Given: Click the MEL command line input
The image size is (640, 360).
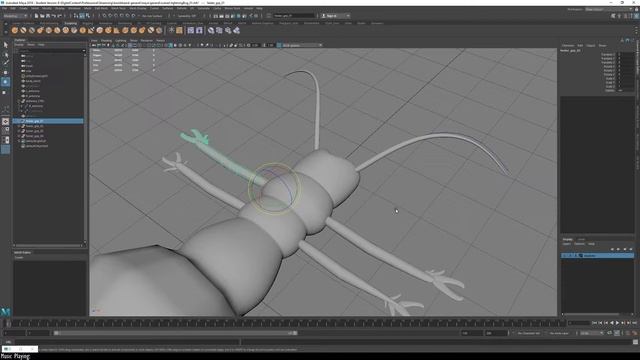Looking at the screenshot, I should [x=127, y=342].
